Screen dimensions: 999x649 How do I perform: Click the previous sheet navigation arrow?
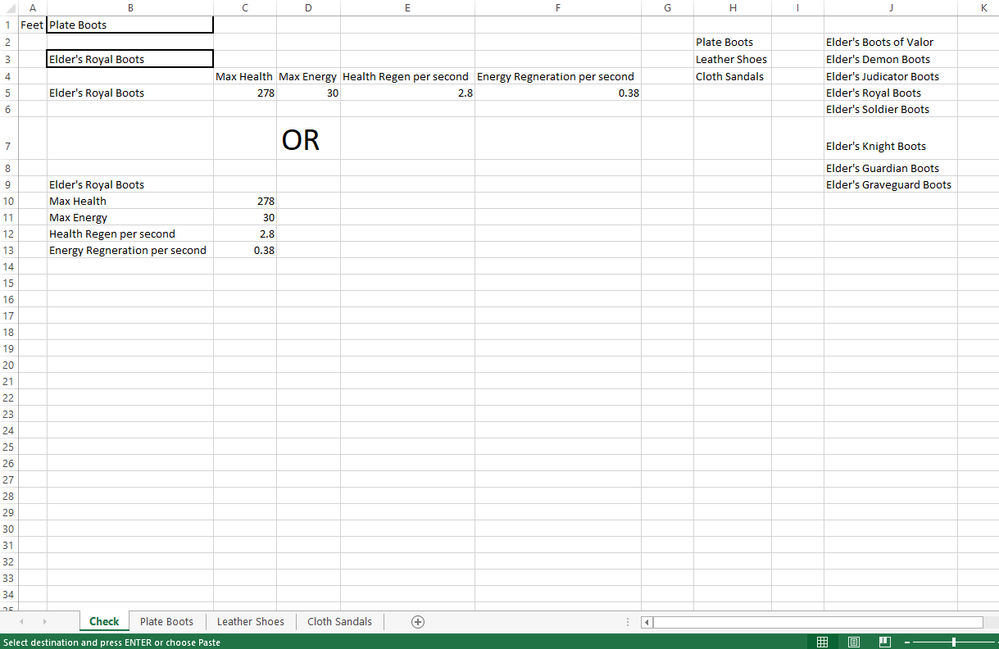(x=22, y=622)
